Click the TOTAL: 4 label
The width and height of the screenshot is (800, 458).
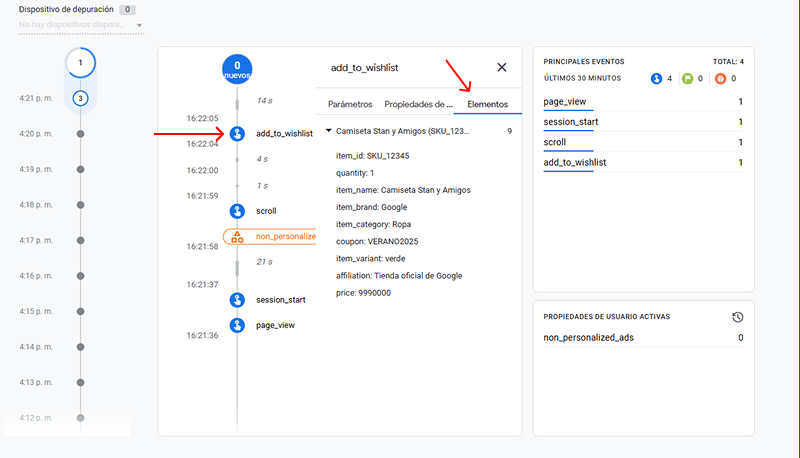(728, 62)
